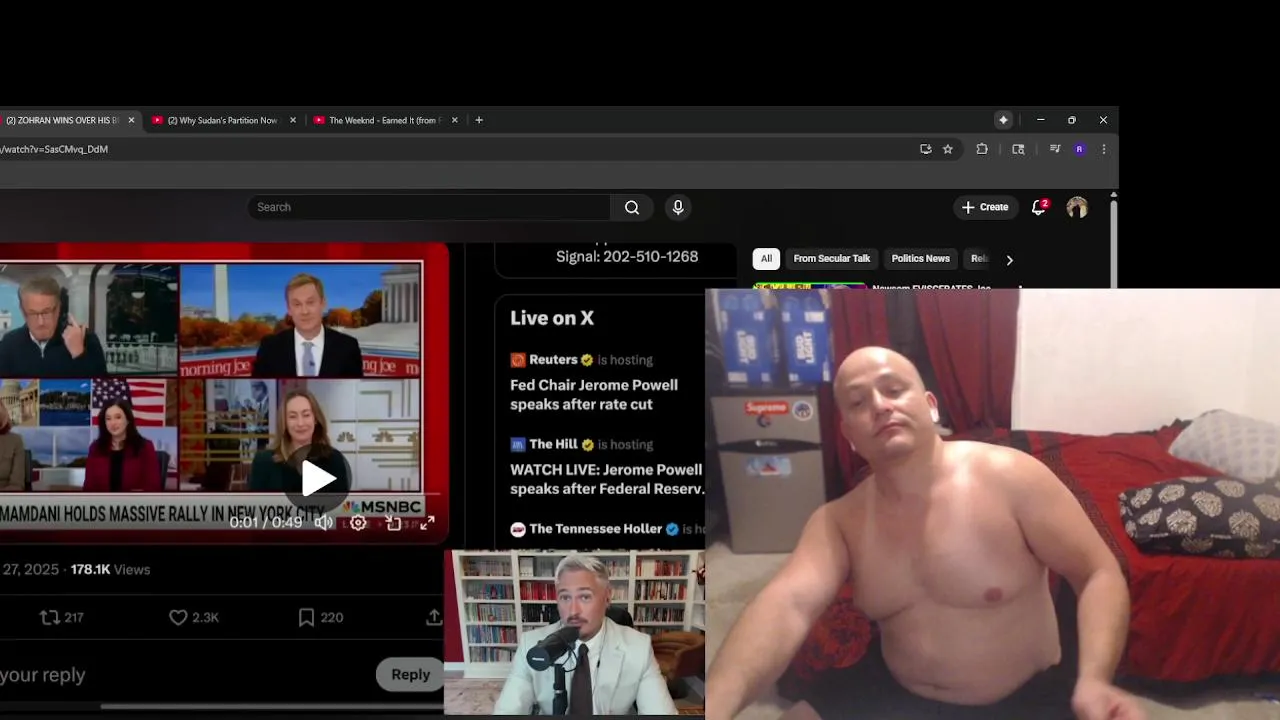Image resolution: width=1280 pixels, height=720 pixels.
Task: Select the 'All' filter chip
Action: pyautogui.click(x=766, y=258)
